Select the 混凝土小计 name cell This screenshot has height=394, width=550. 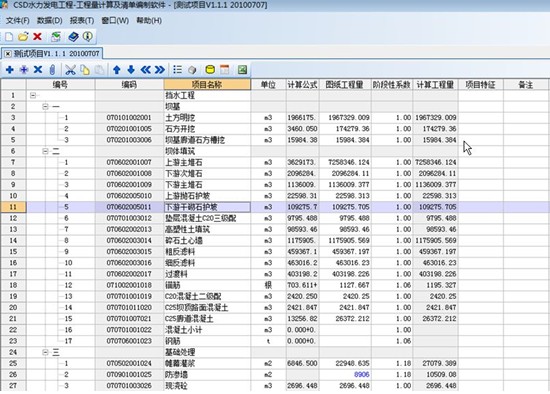click(207, 330)
